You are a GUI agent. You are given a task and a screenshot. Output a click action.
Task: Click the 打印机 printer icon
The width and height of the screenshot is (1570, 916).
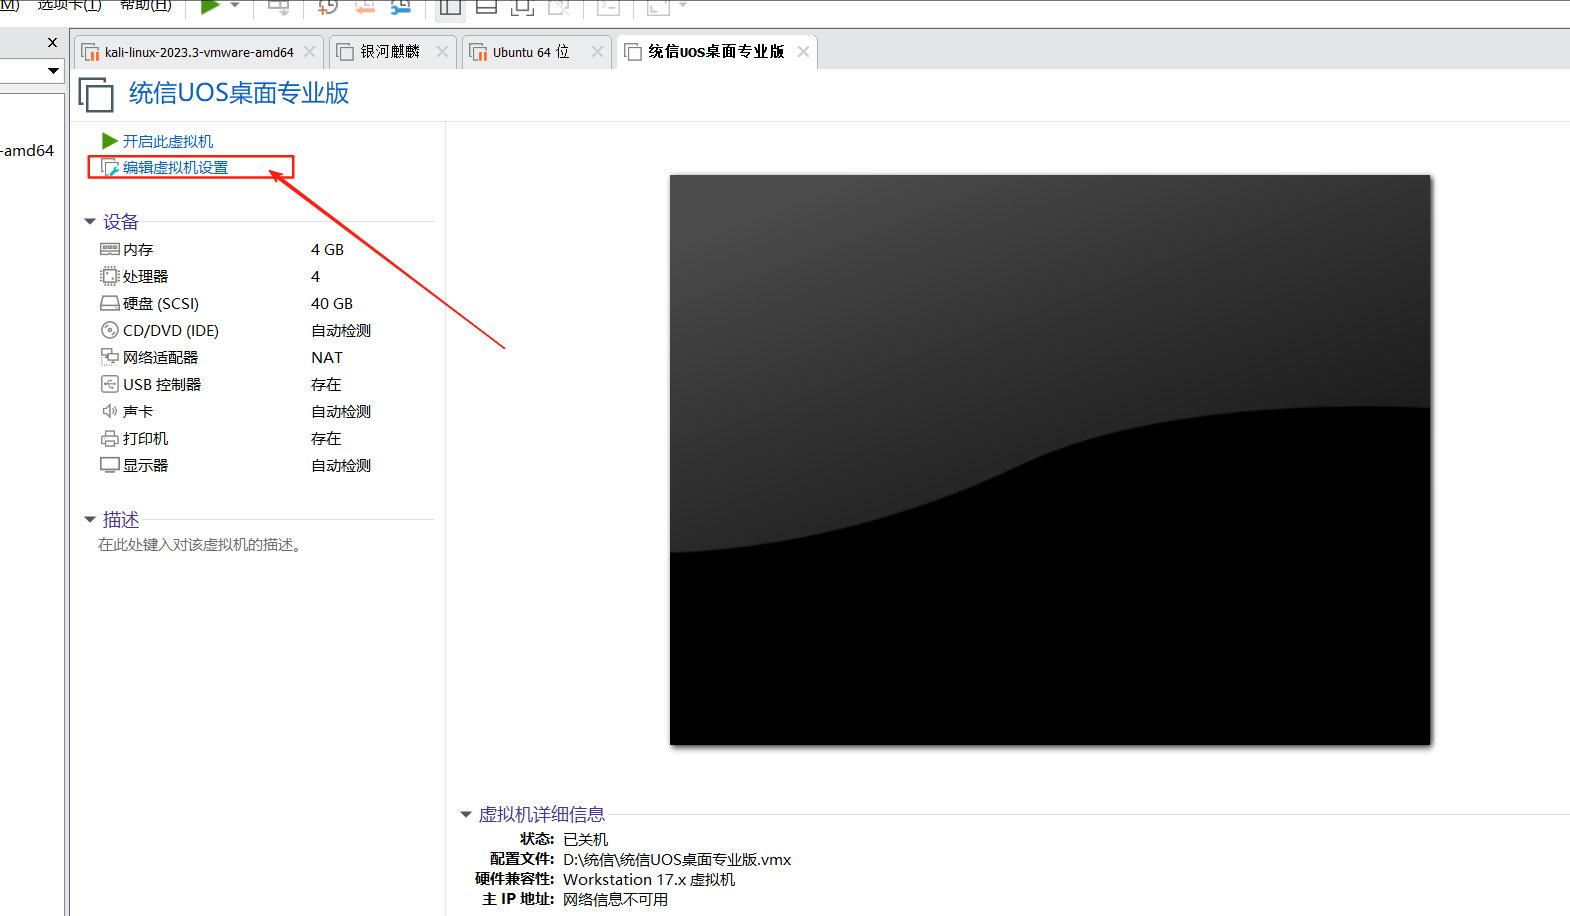point(110,438)
